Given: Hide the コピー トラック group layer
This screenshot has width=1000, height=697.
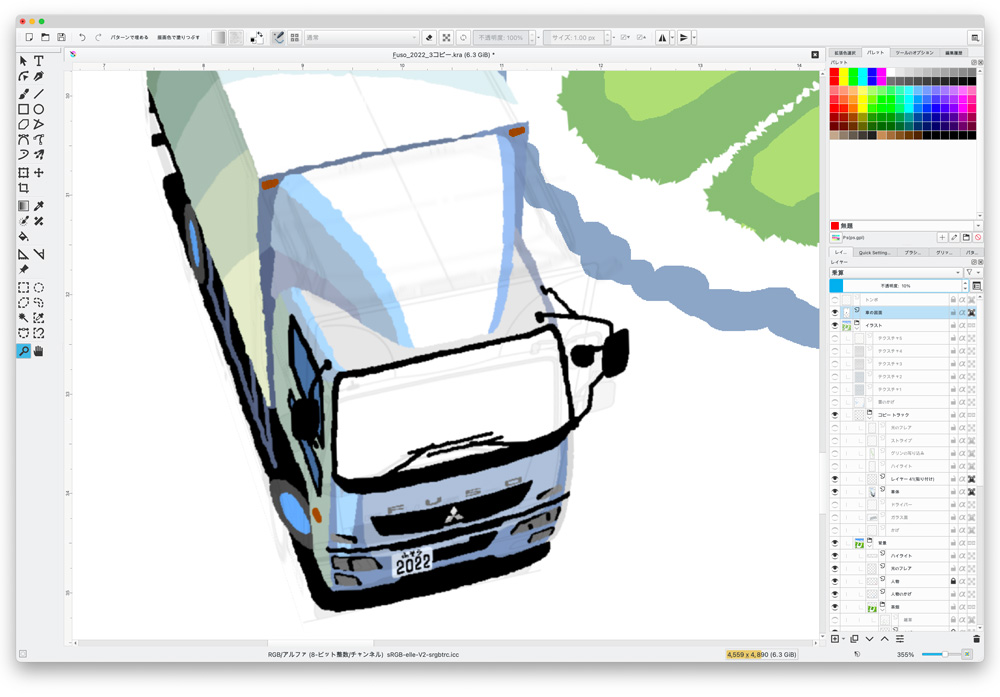Looking at the screenshot, I should coord(835,415).
